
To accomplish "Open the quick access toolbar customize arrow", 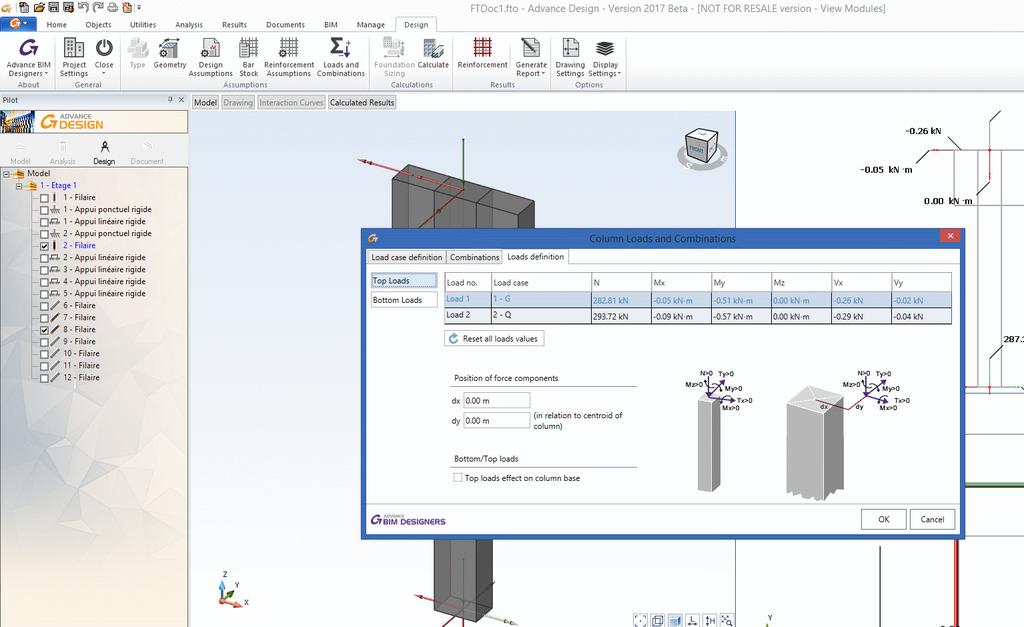I will [x=139, y=8].
